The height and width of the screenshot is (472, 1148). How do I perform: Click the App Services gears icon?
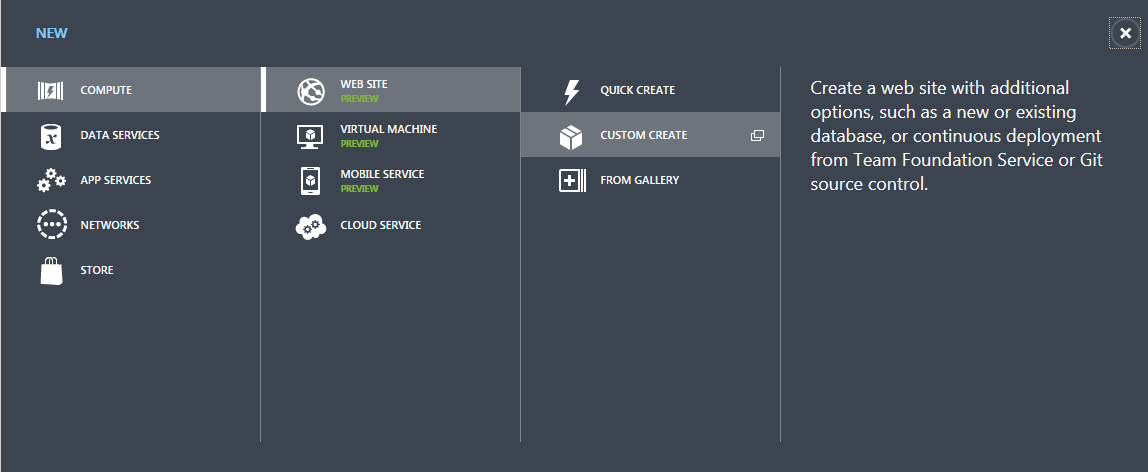click(51, 180)
